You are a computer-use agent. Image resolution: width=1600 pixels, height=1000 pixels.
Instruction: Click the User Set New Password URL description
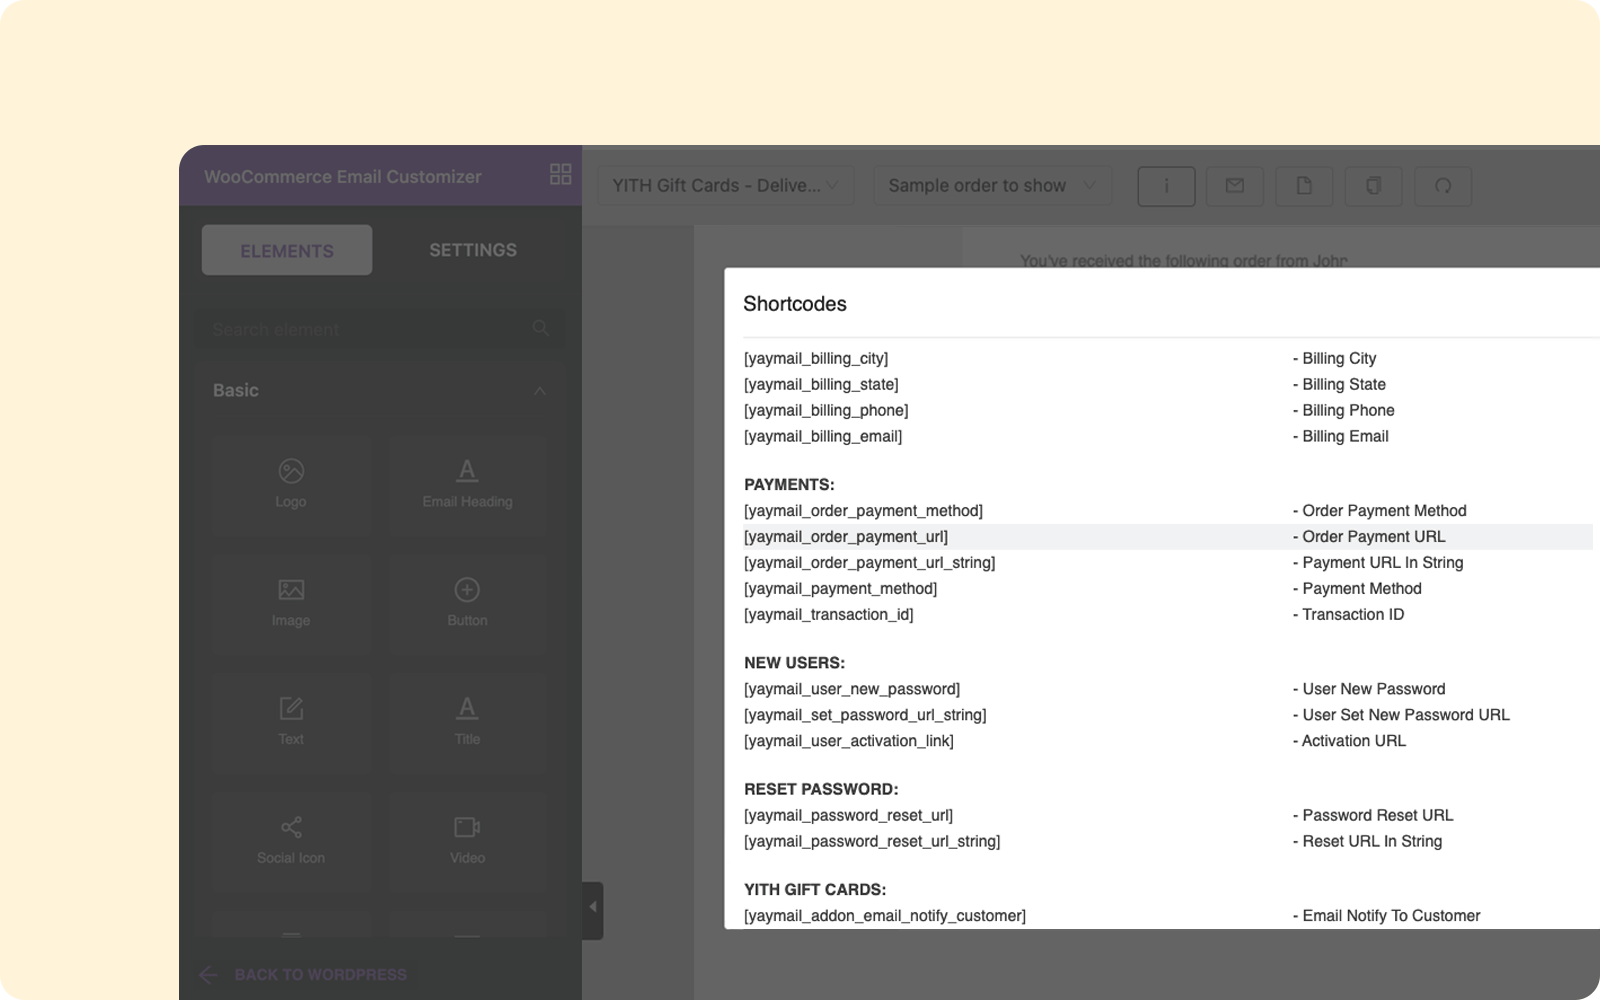click(x=1401, y=715)
